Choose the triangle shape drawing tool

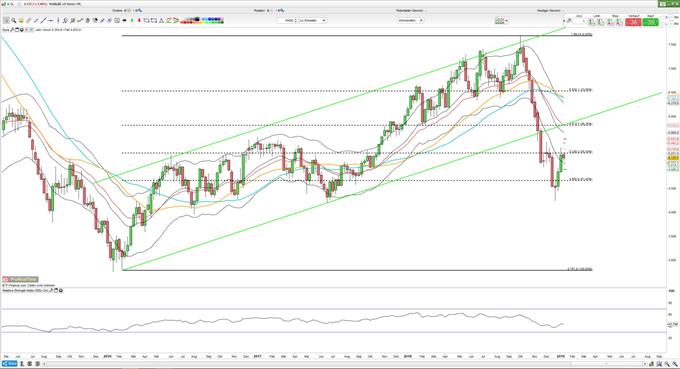(x=161, y=20)
